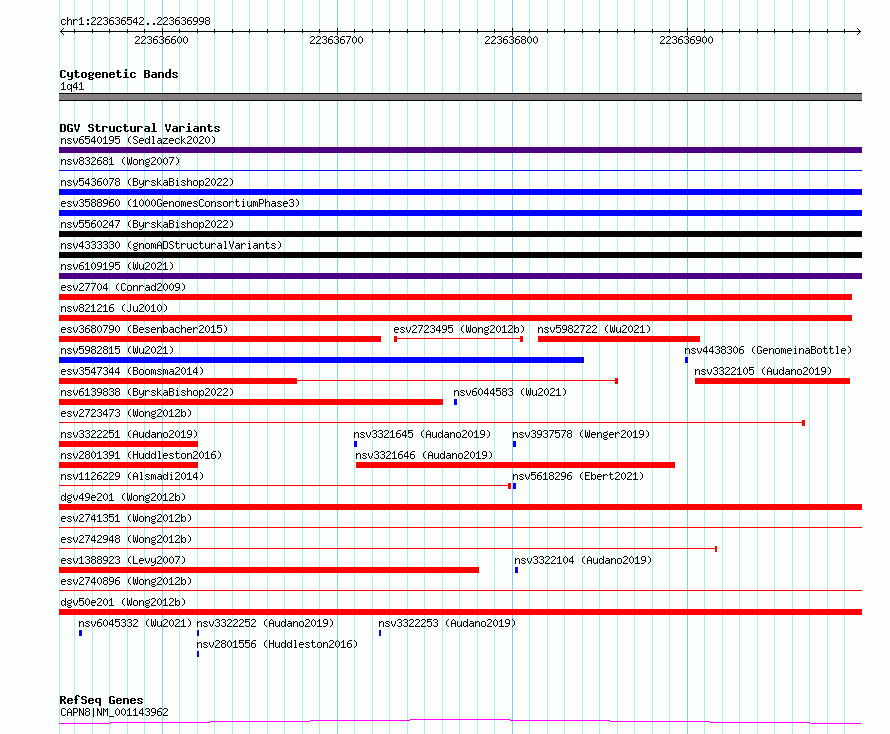Open nsv5618296 (Ebert2021) variant
The image size is (890, 734).
tap(578, 476)
